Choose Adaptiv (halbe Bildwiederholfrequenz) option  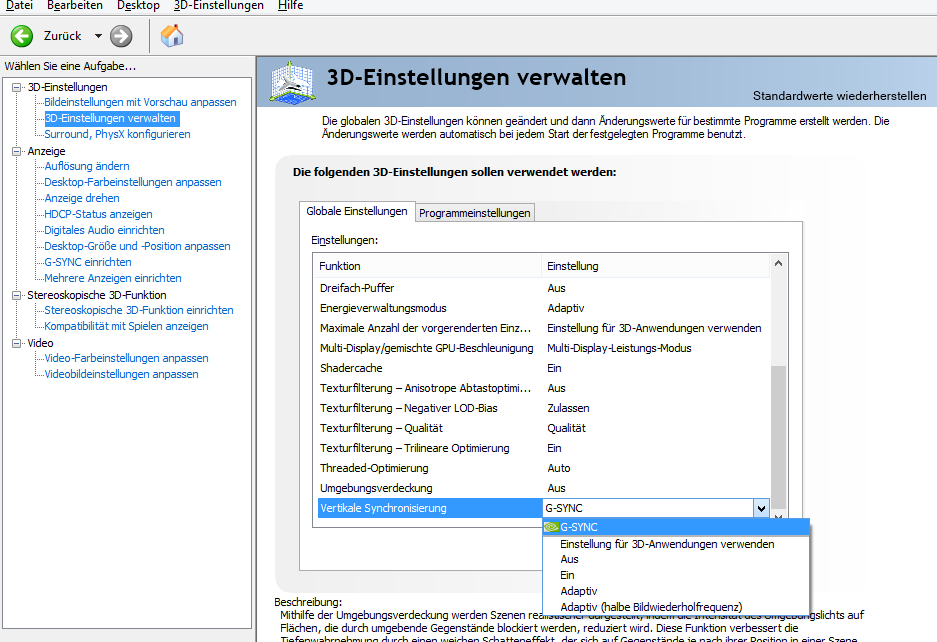point(676,607)
